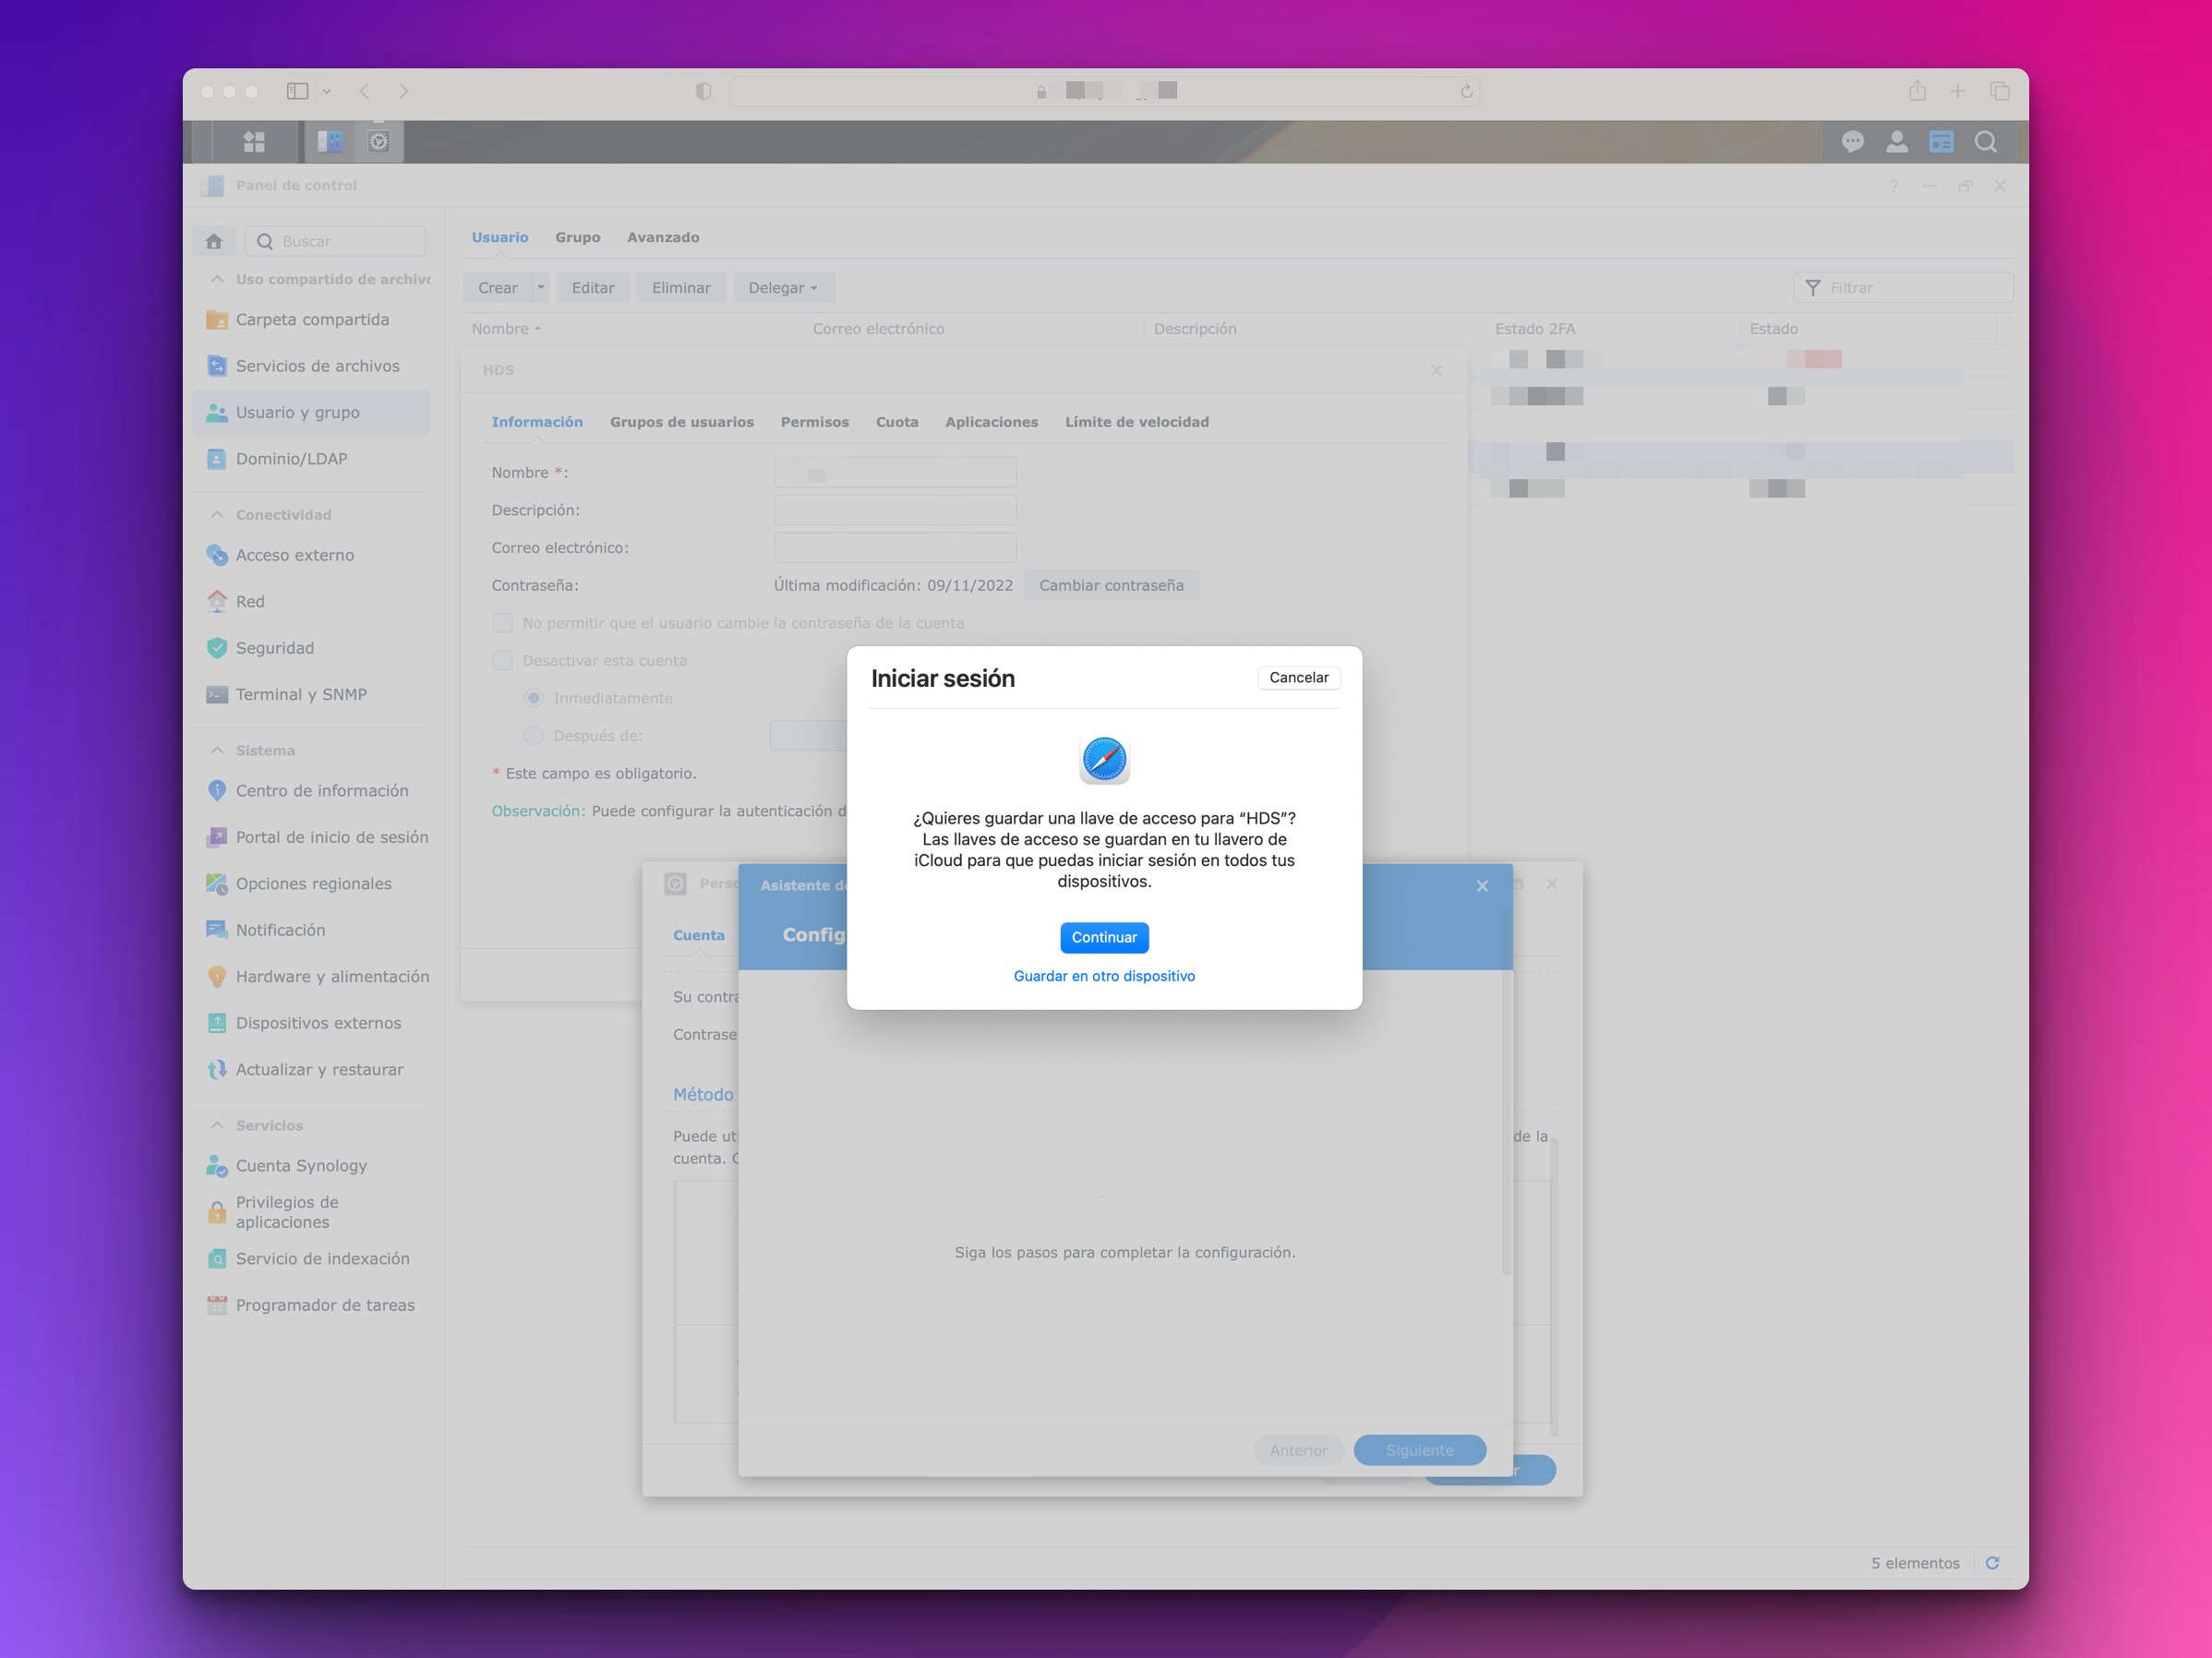Go to Control Panel home icon

pyautogui.click(x=214, y=241)
